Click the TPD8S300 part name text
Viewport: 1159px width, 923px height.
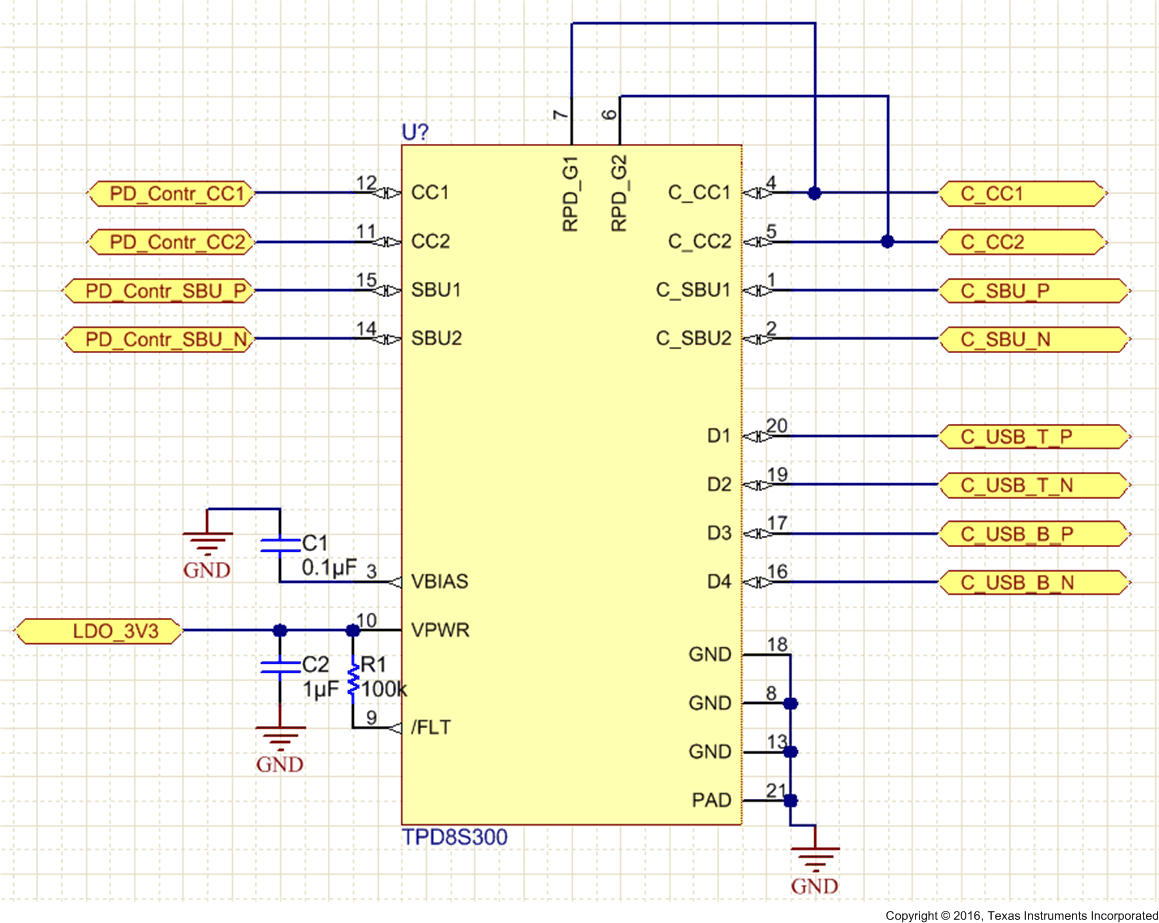[x=456, y=837]
